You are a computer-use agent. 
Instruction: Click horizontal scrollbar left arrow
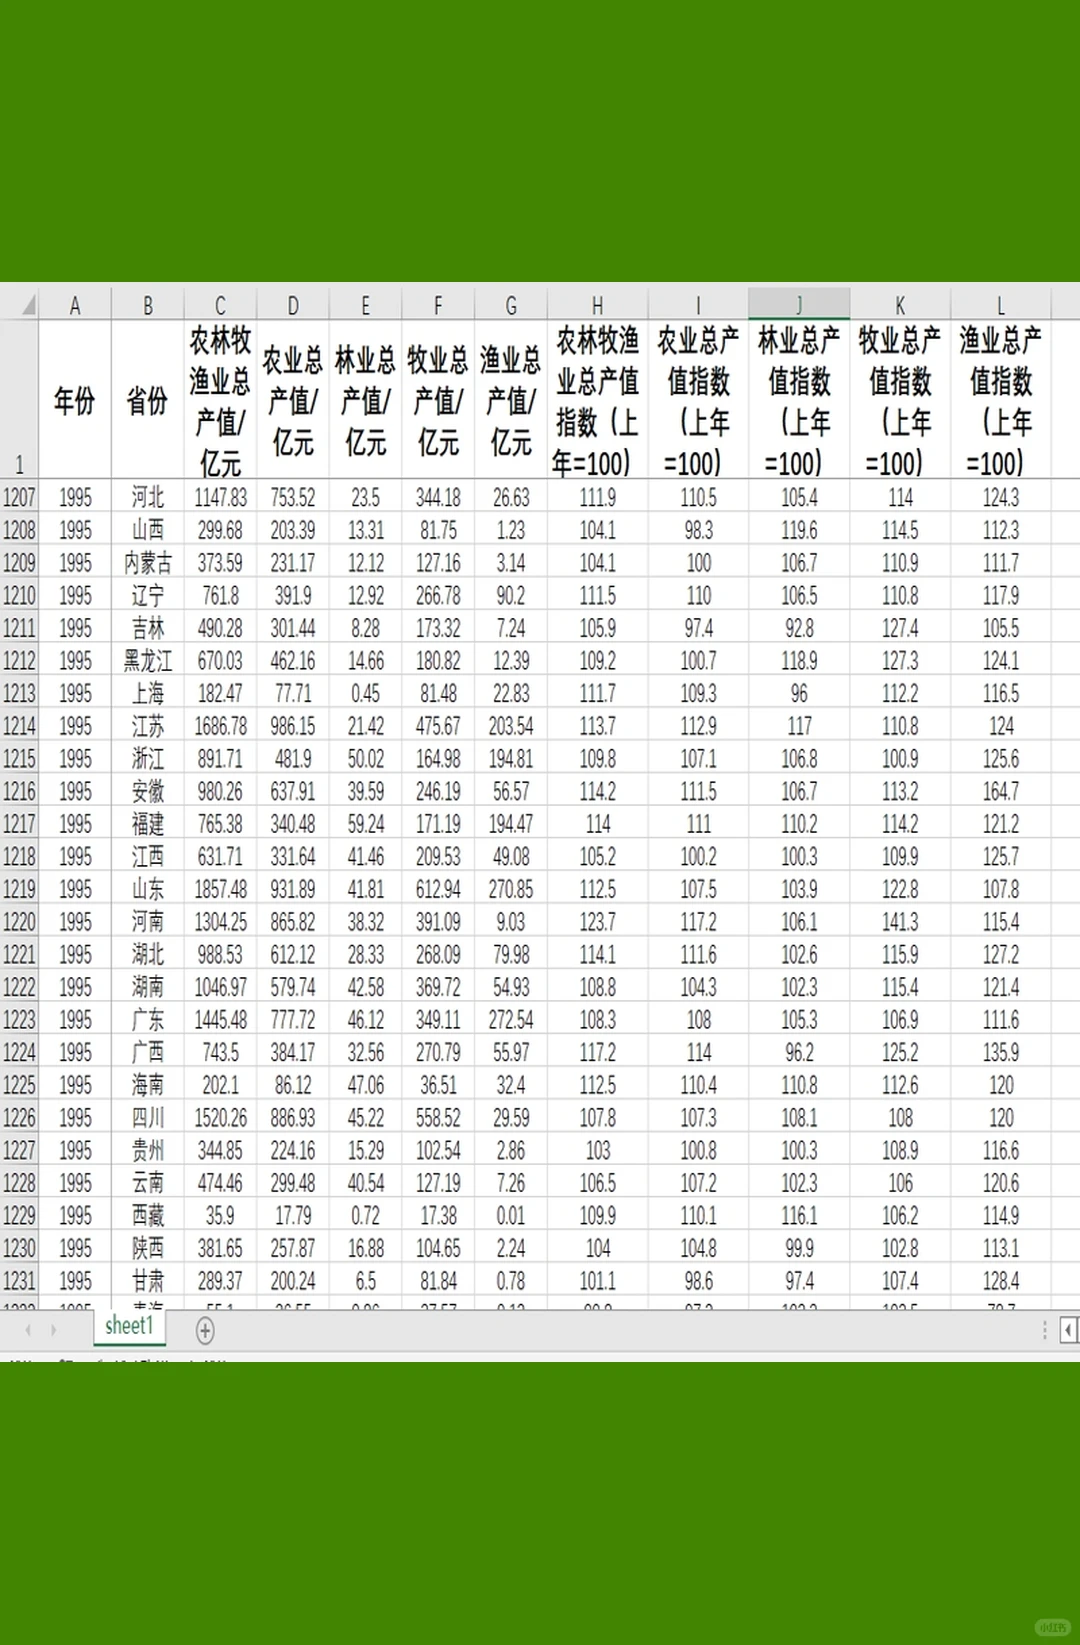click(1069, 1330)
